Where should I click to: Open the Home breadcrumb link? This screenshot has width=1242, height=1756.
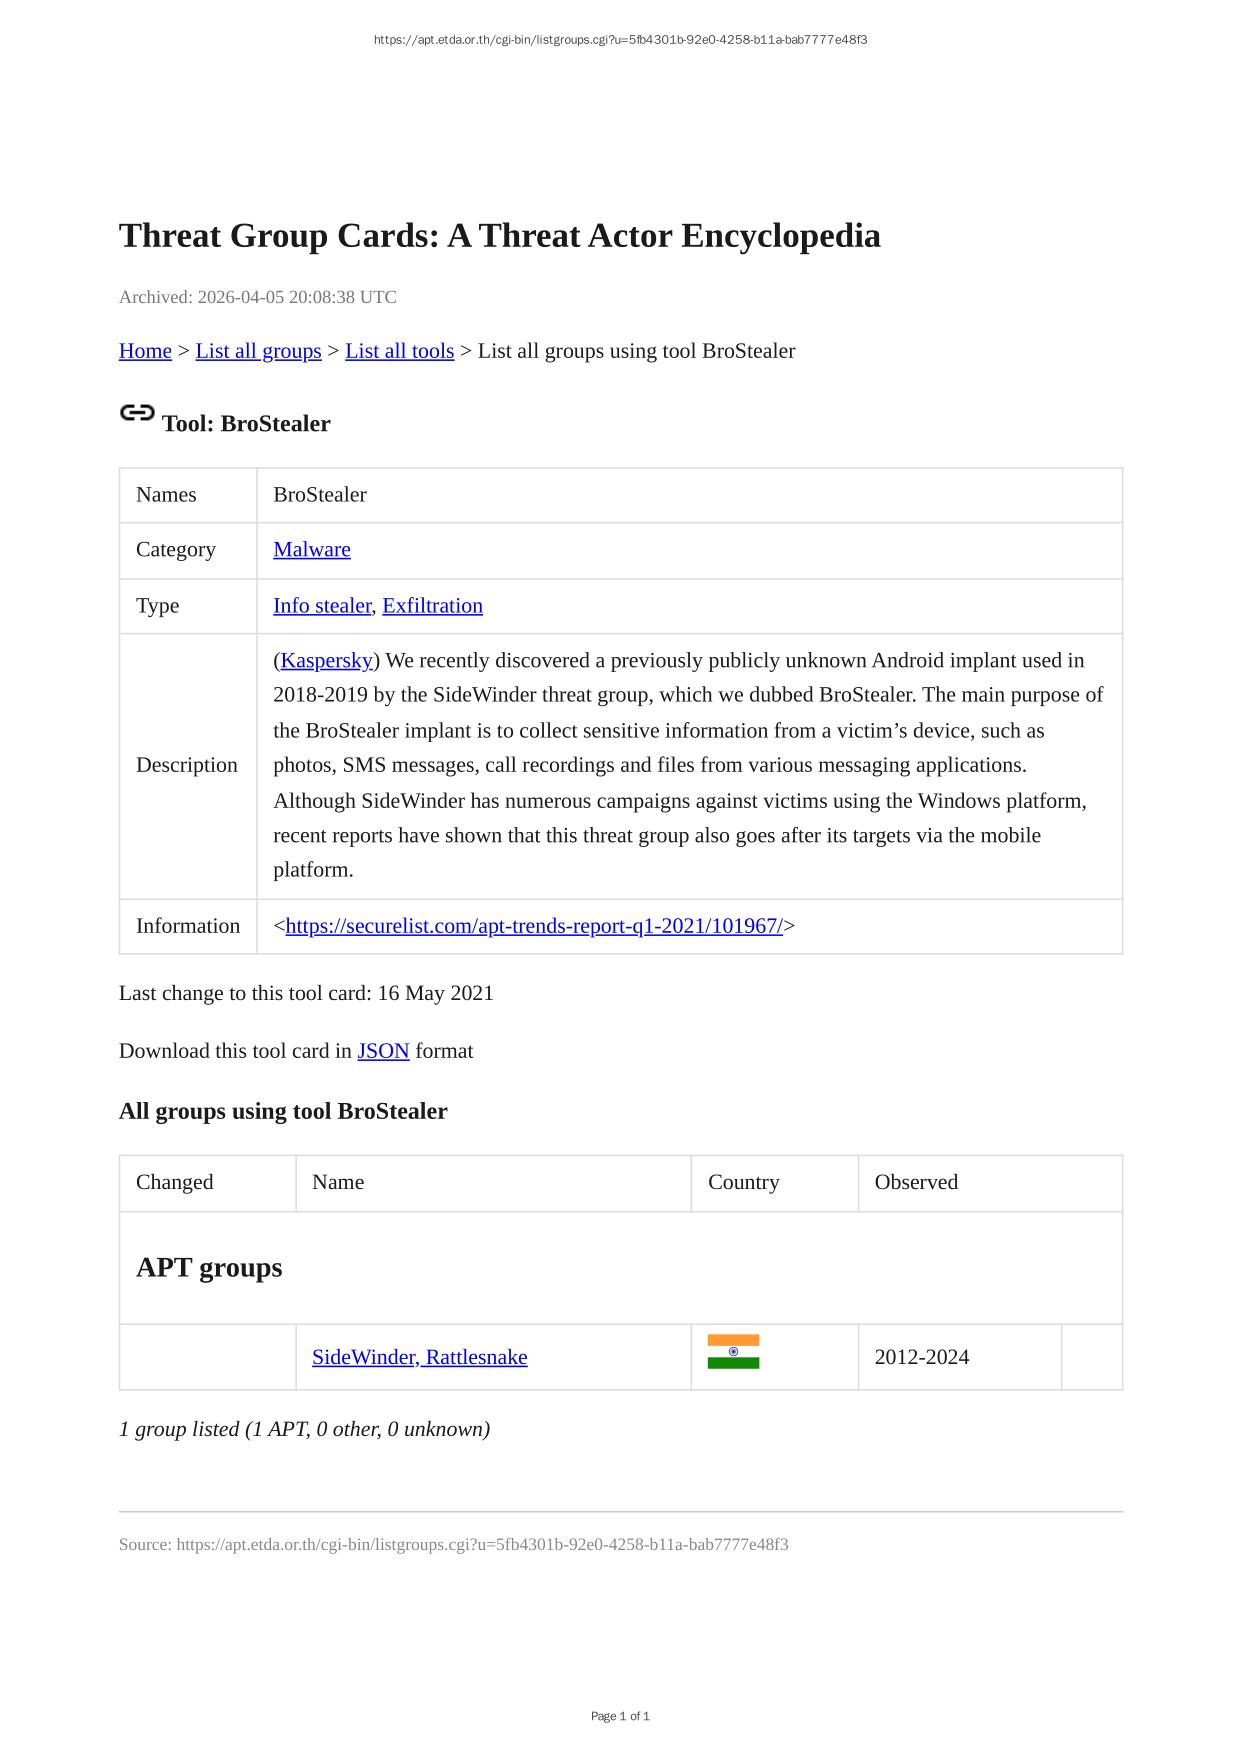tap(145, 351)
